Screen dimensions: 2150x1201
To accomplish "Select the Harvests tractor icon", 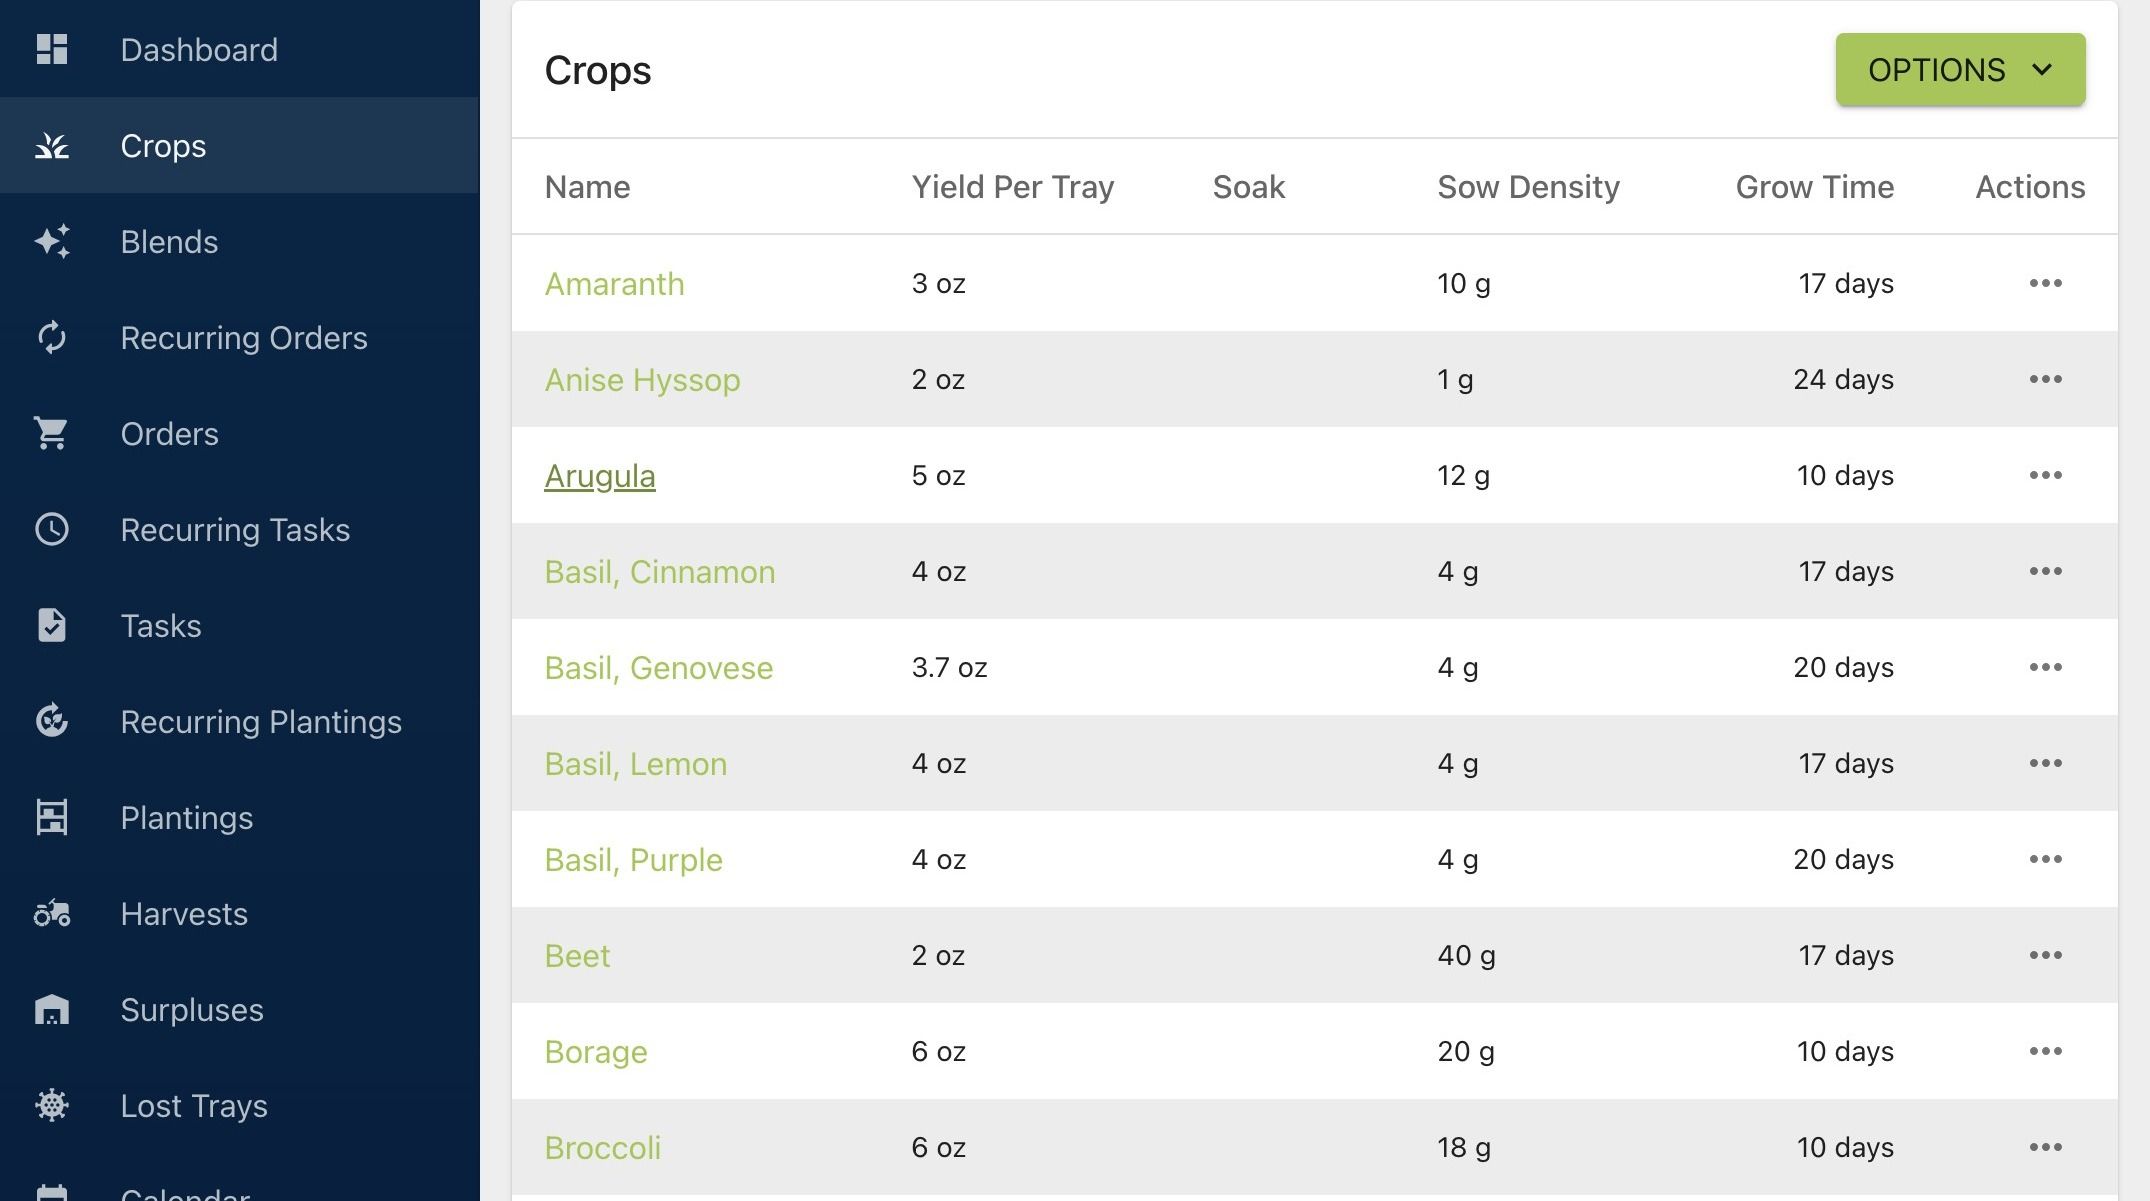I will (x=51, y=913).
